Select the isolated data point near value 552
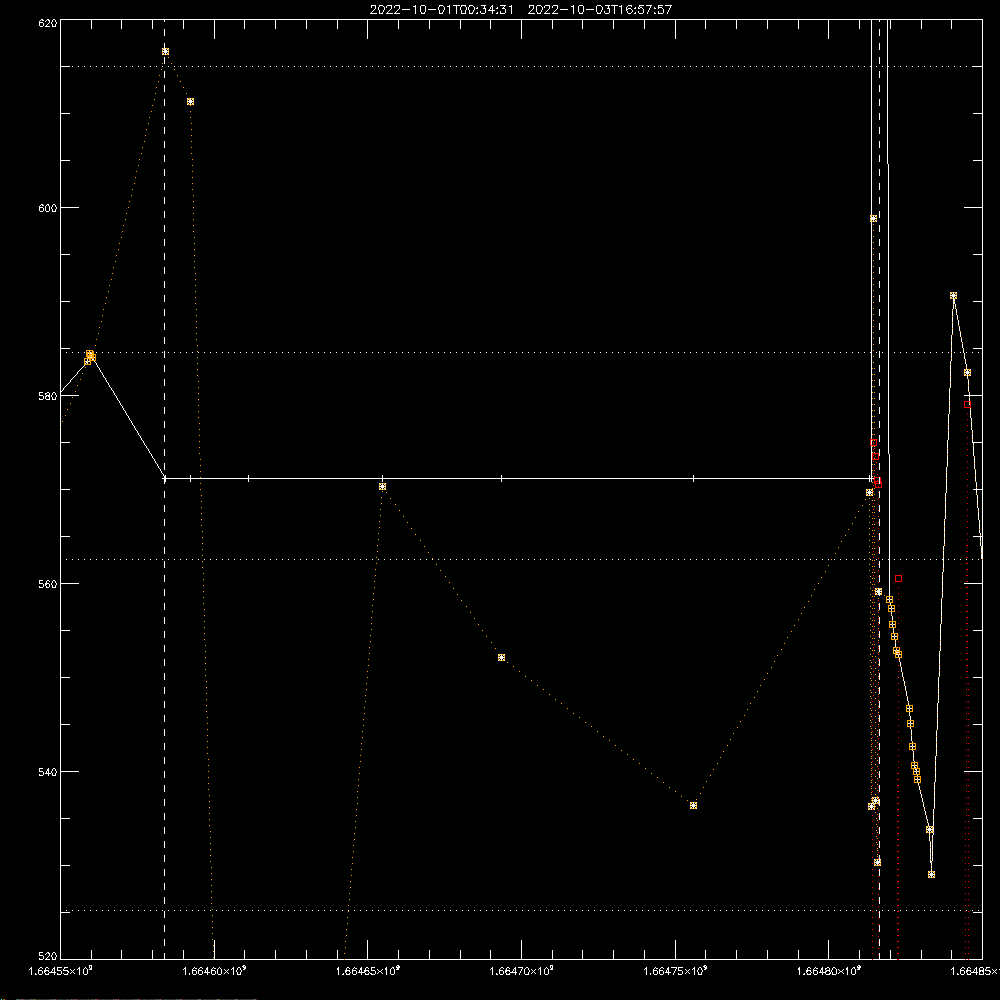Viewport: 1000px width, 1000px height. 501,658
